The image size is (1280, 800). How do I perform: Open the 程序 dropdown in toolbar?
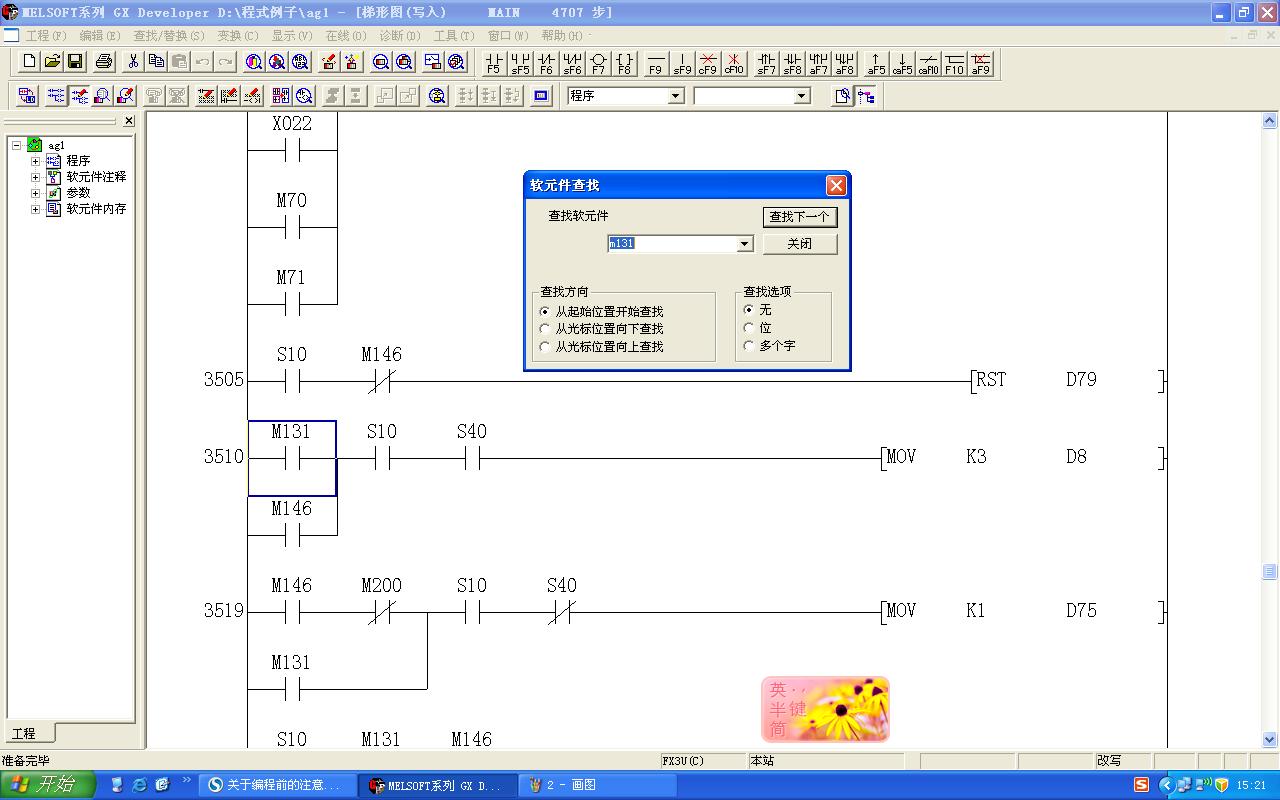675,96
